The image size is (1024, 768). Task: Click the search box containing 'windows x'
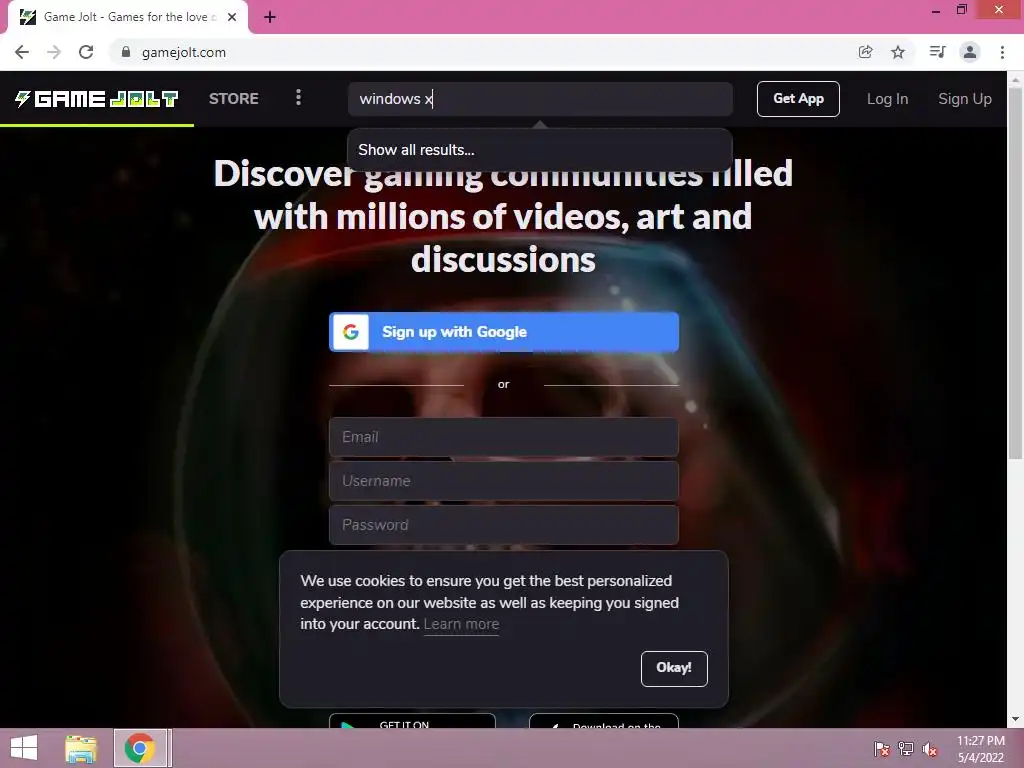click(540, 99)
